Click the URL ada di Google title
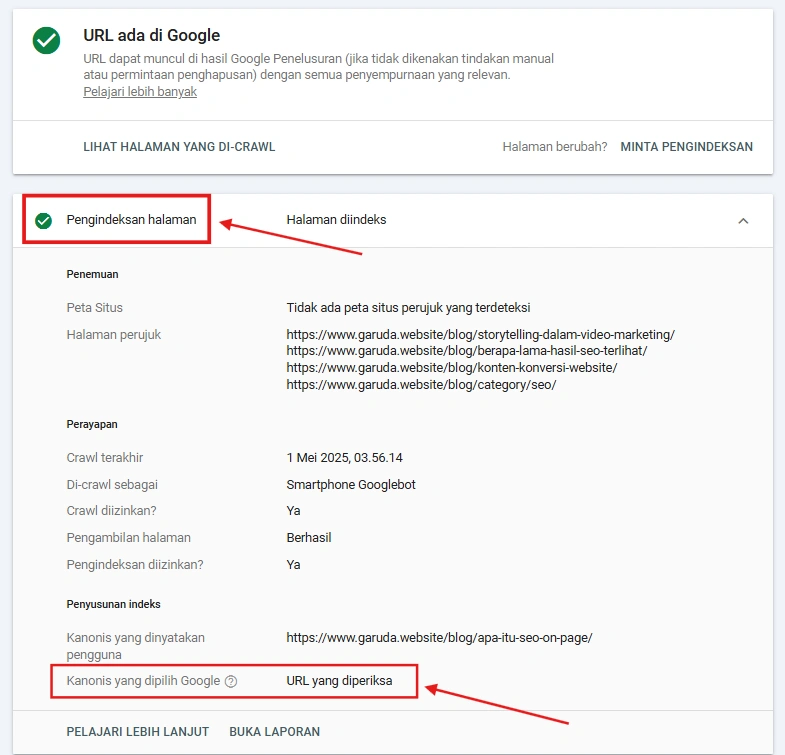This screenshot has width=785, height=755. click(152, 36)
